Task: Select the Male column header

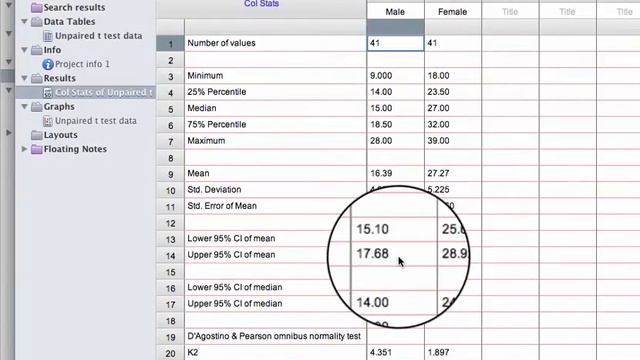Action: point(395,12)
